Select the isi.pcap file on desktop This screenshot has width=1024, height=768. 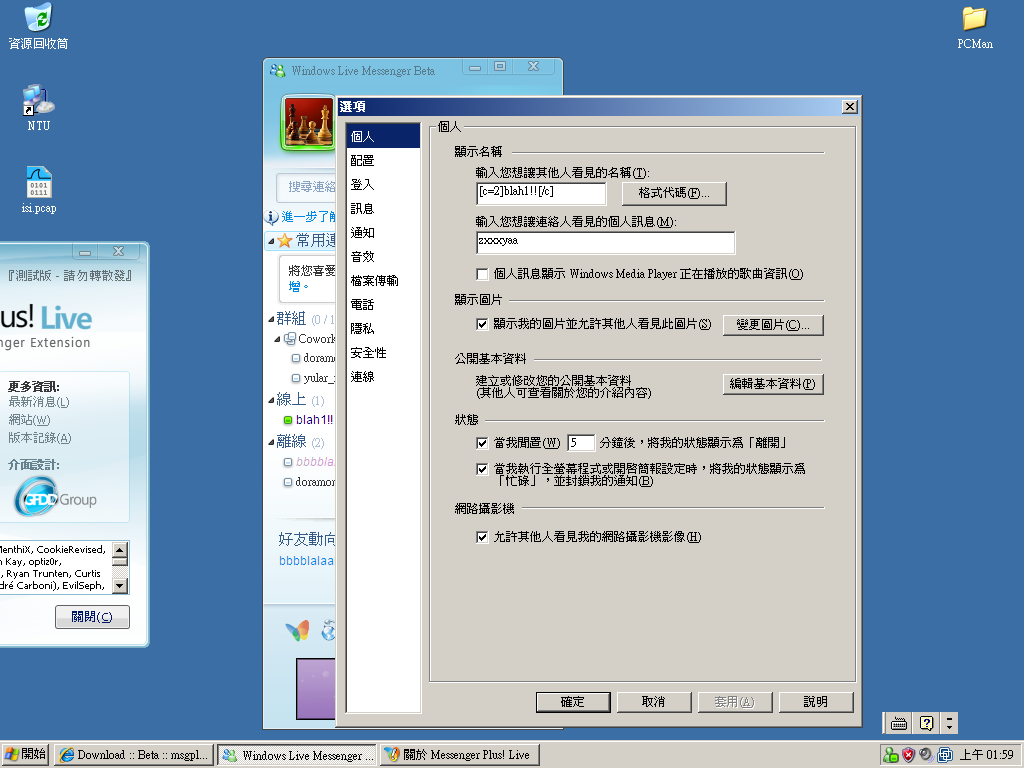tap(38, 183)
